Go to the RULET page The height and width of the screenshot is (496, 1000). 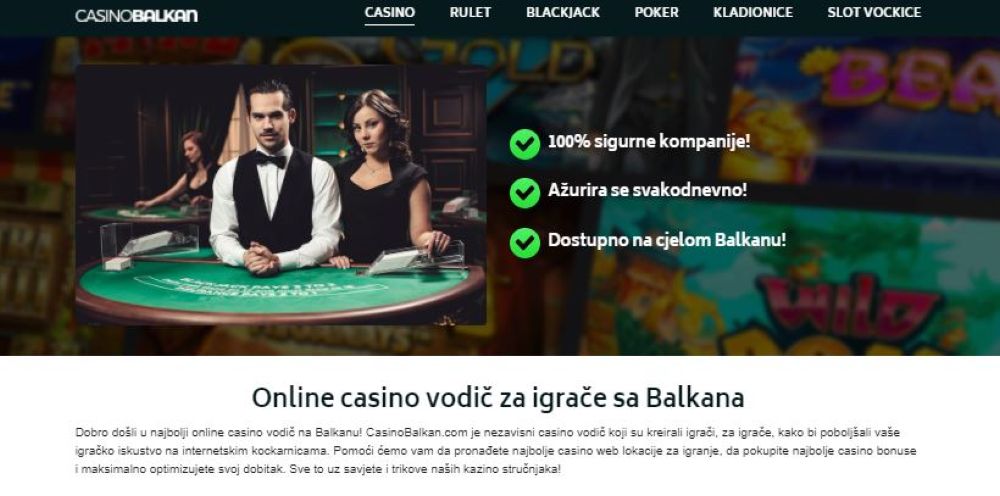point(470,12)
